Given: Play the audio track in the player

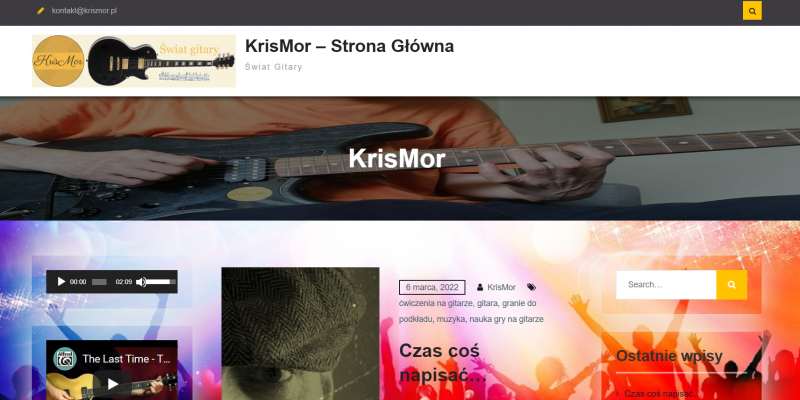Looking at the screenshot, I should click(x=61, y=282).
